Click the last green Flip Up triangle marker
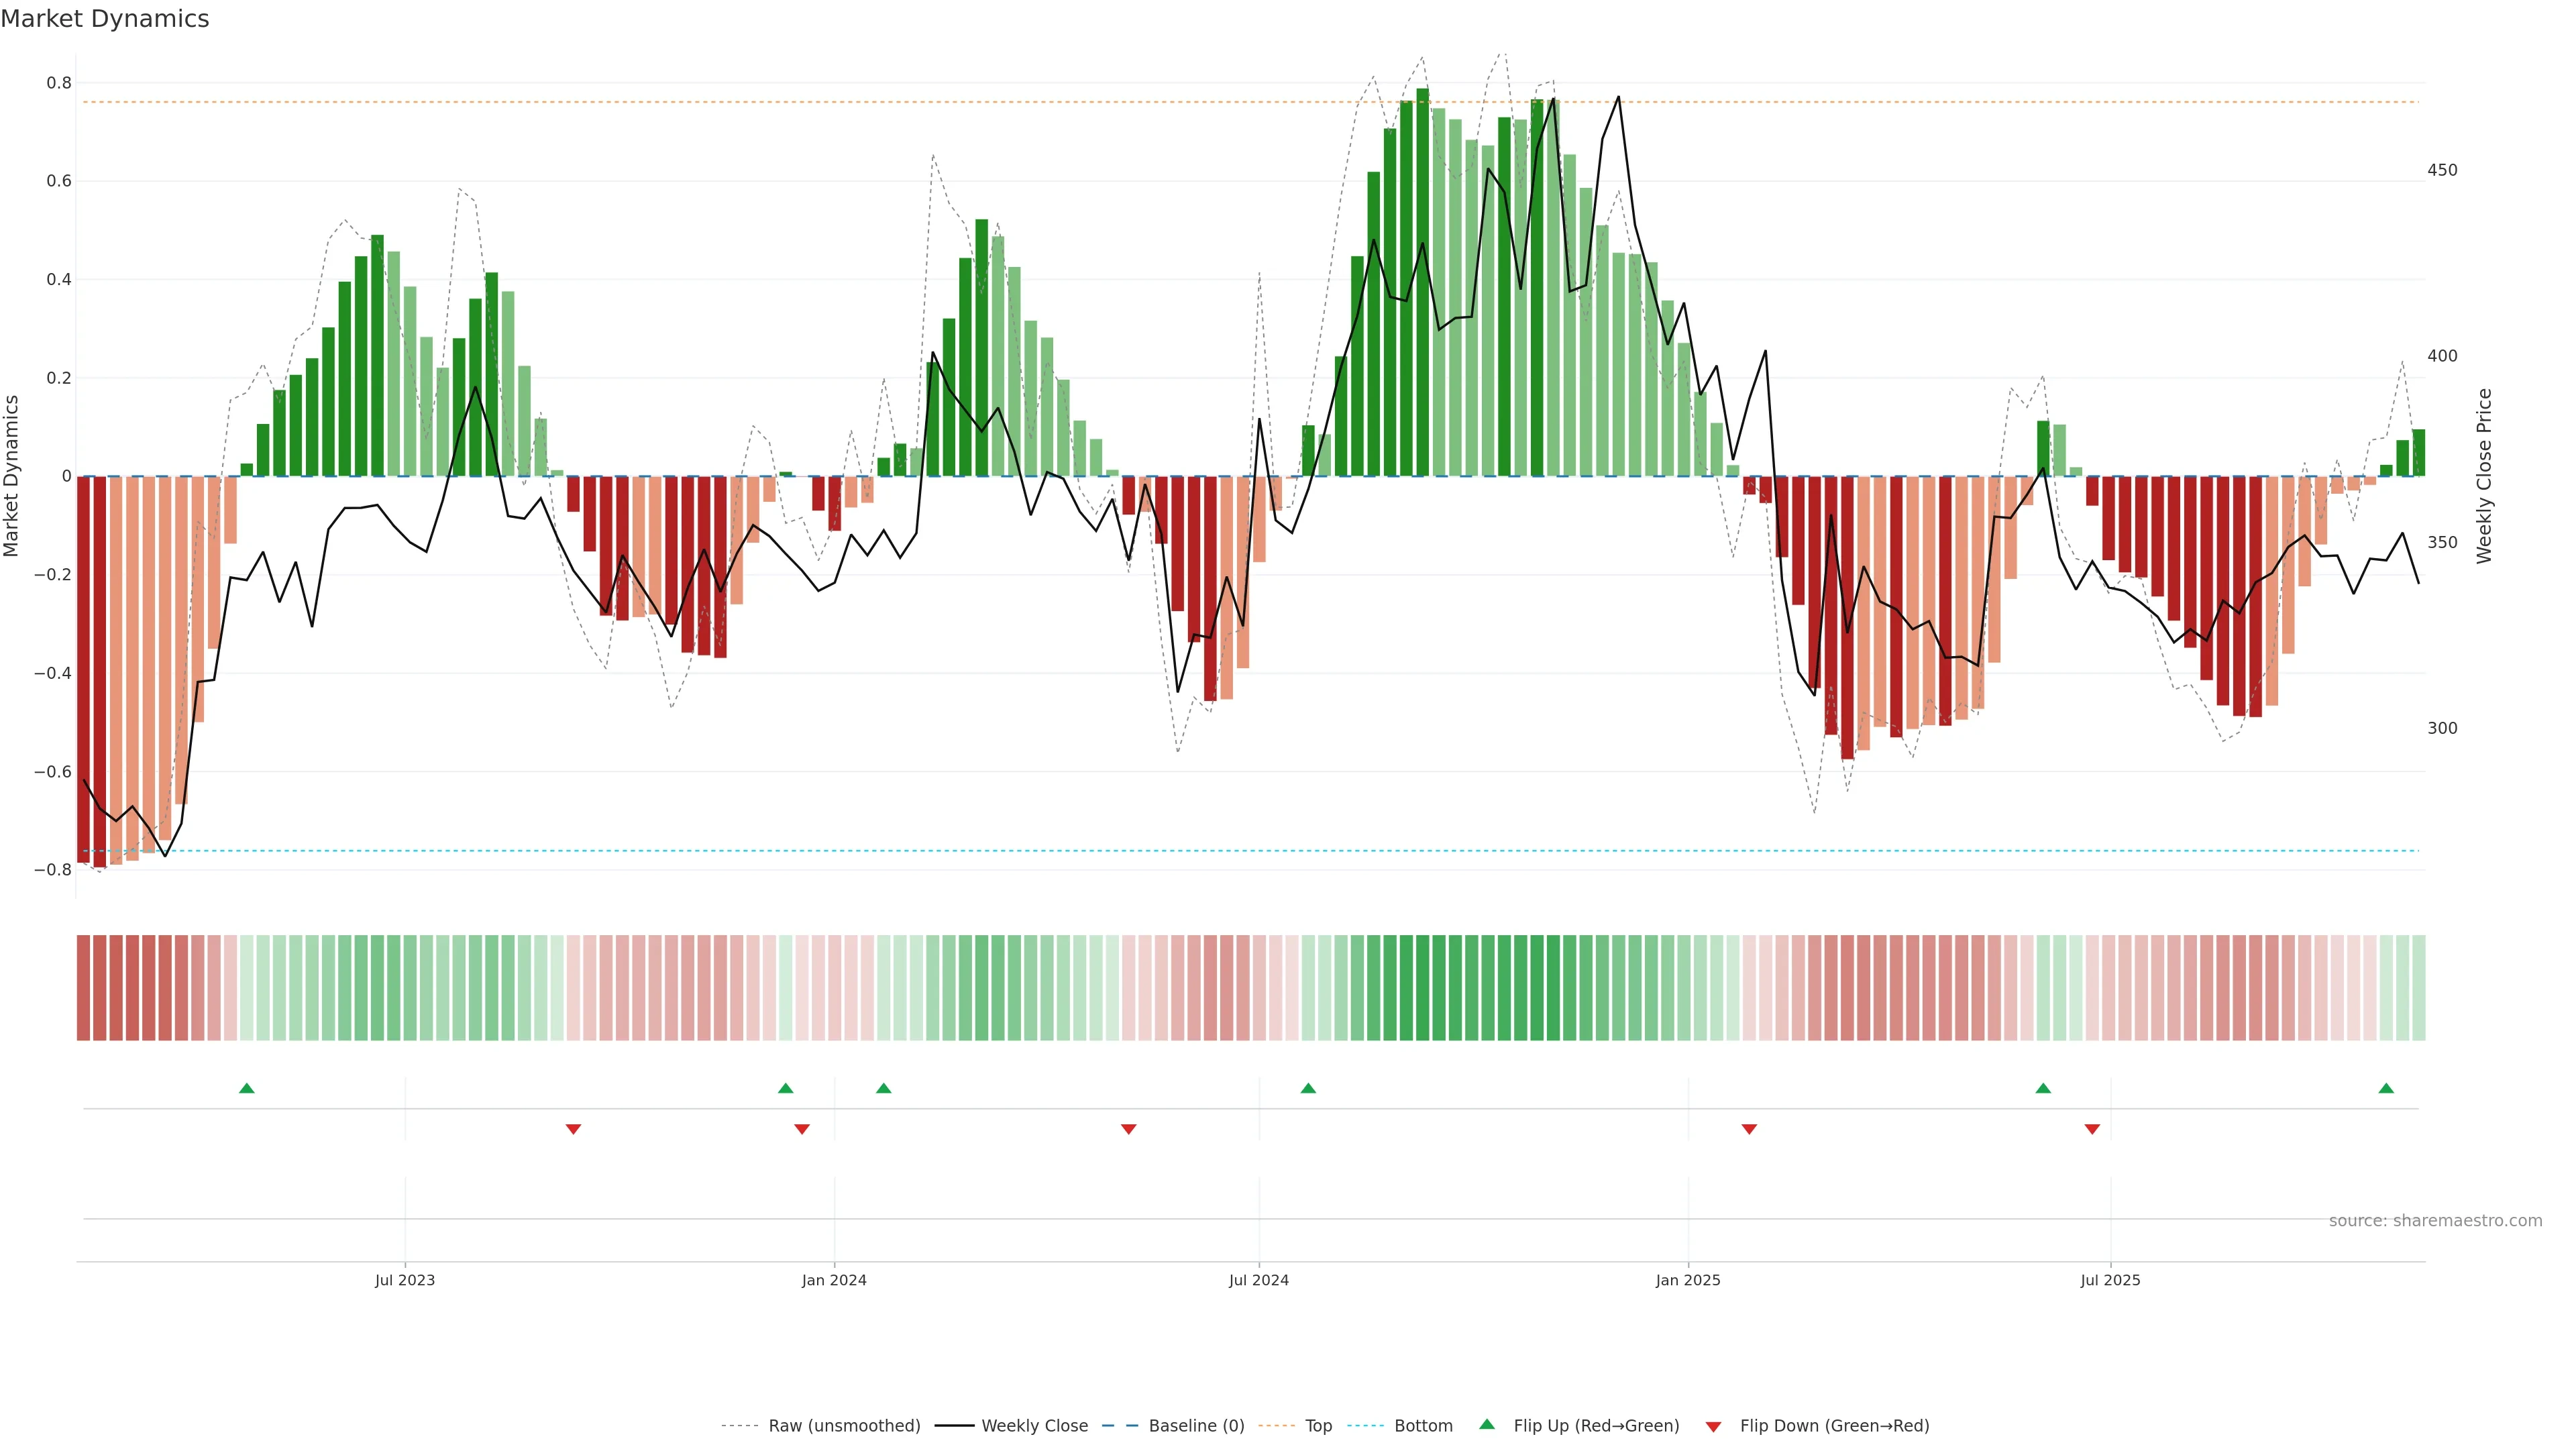Viewport: 2576px width, 1449px height. click(x=2386, y=1088)
